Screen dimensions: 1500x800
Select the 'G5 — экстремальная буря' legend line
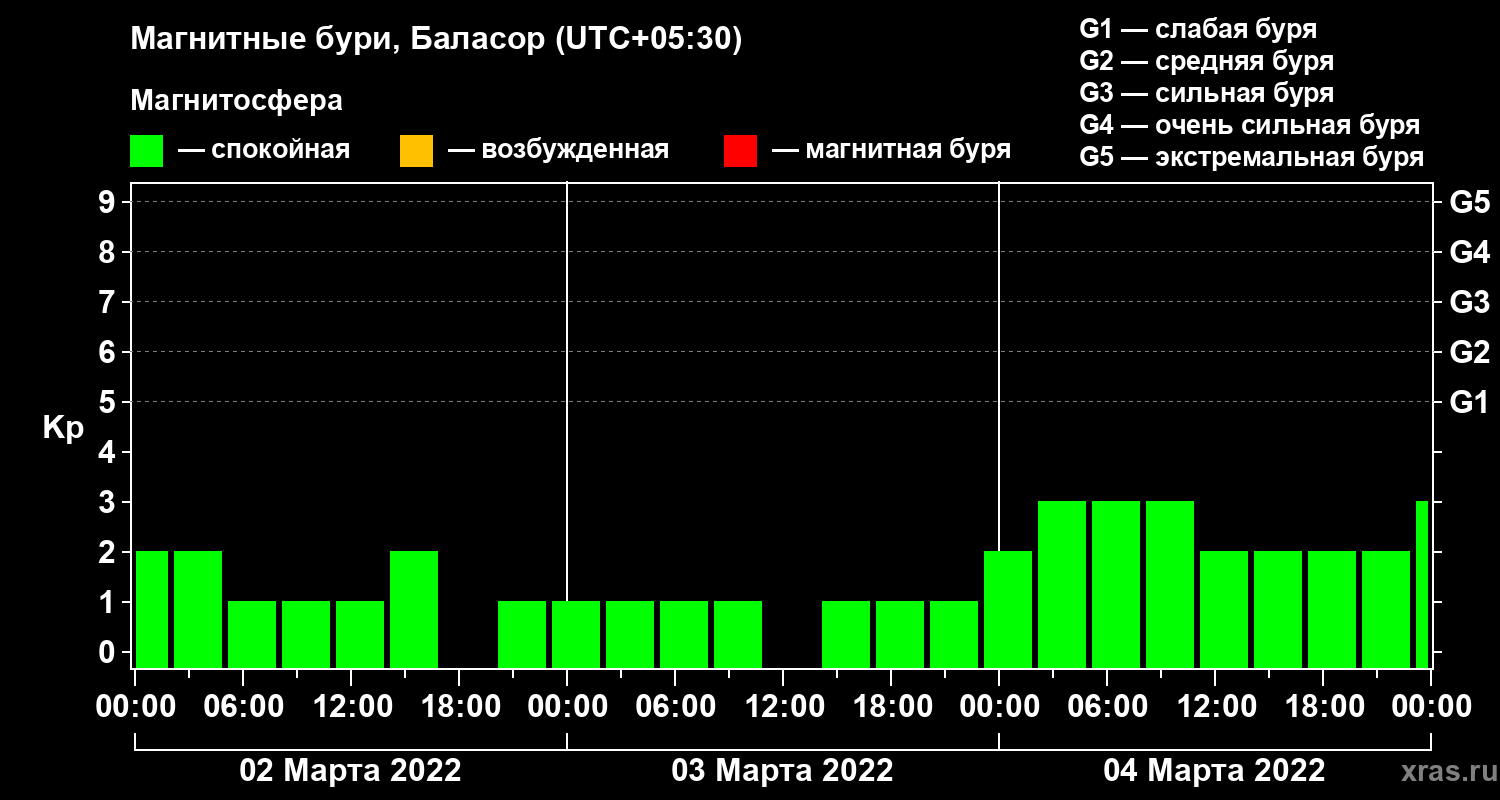[1252, 157]
